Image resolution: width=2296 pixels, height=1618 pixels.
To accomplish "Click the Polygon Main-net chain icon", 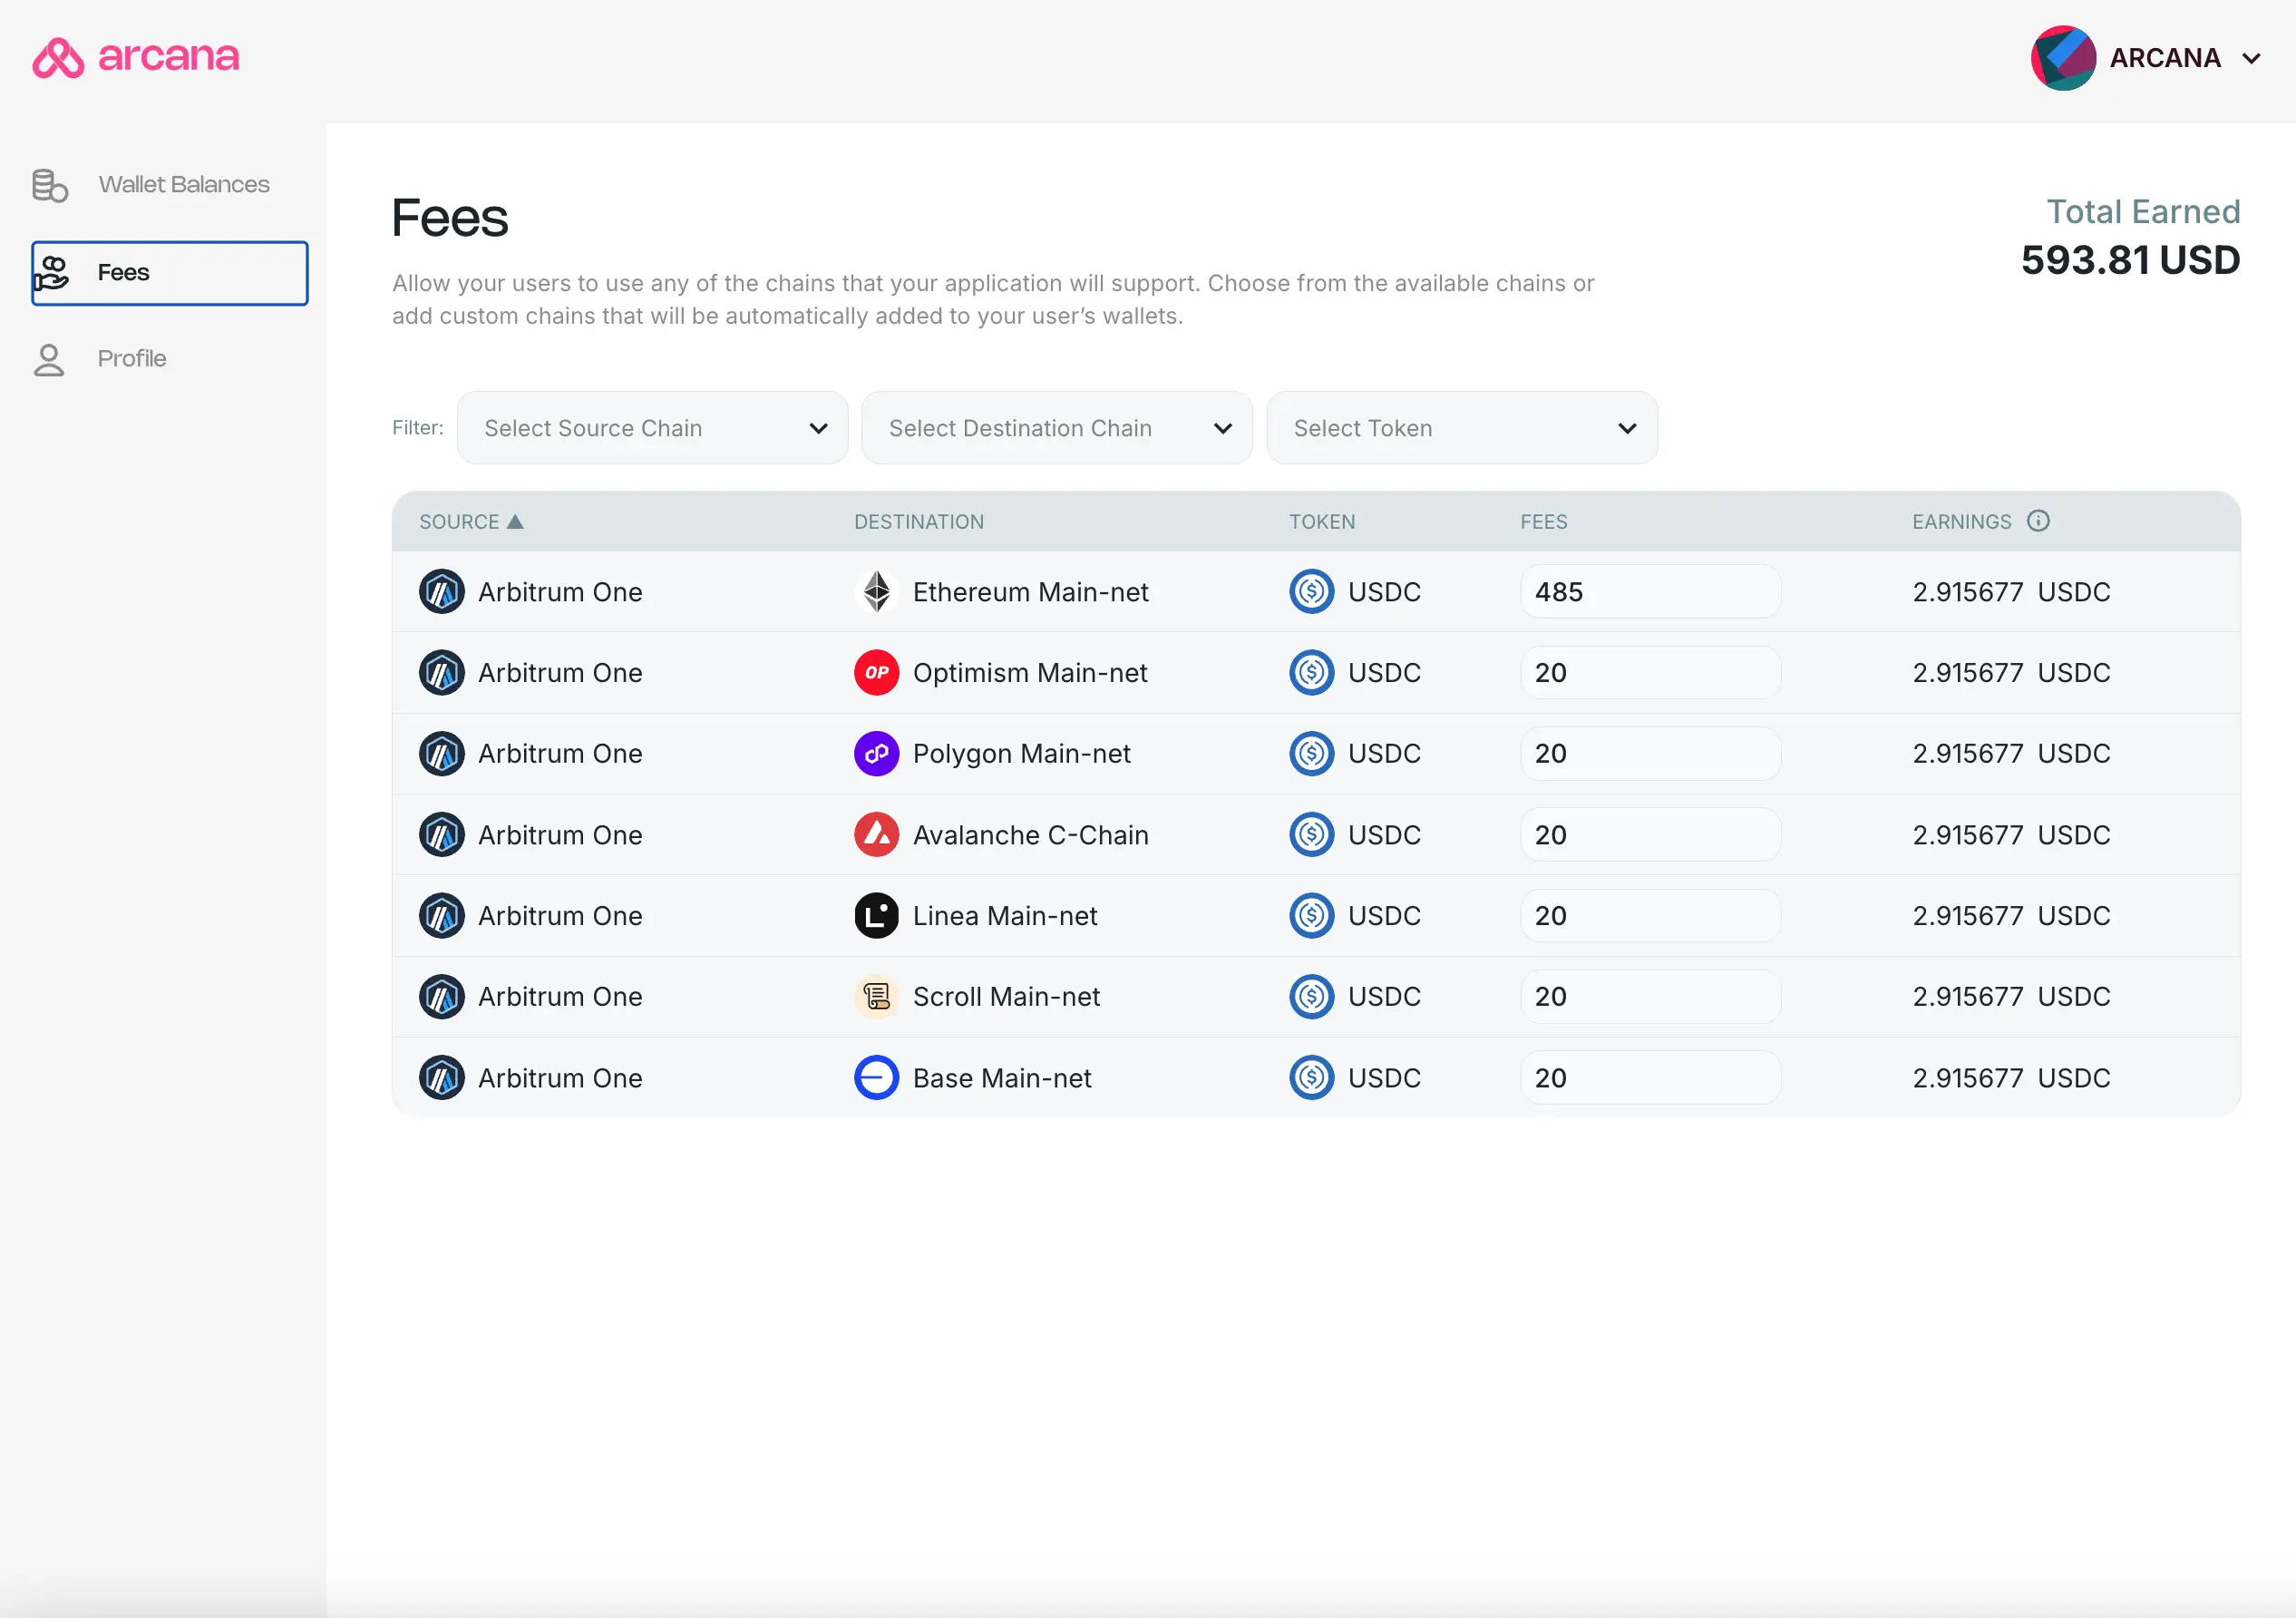I will [x=877, y=754].
